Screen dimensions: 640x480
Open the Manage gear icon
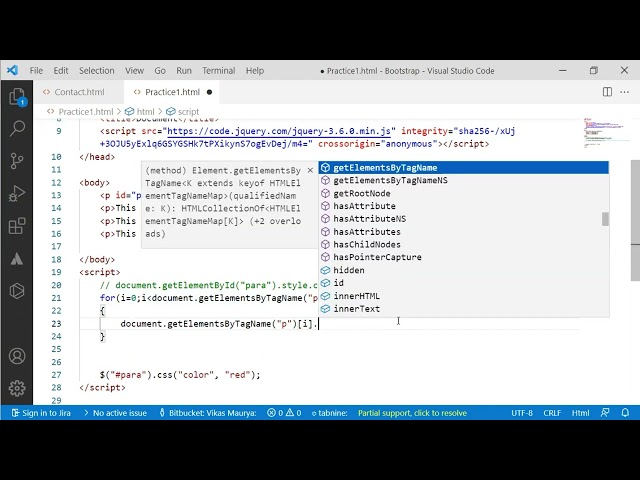tap(17, 388)
